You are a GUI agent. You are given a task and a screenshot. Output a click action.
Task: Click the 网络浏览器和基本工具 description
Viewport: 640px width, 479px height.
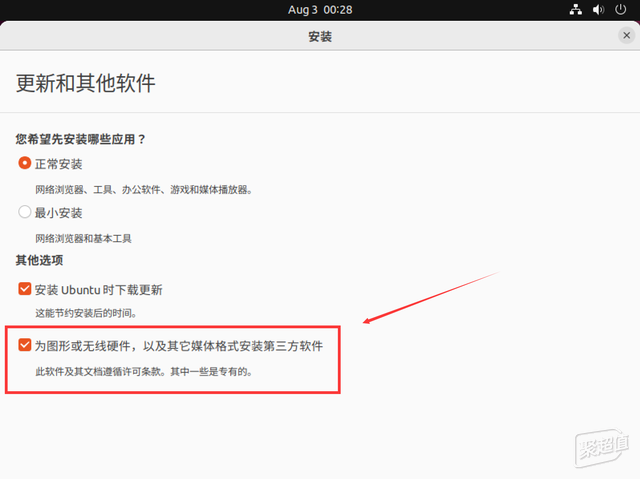click(x=83, y=238)
